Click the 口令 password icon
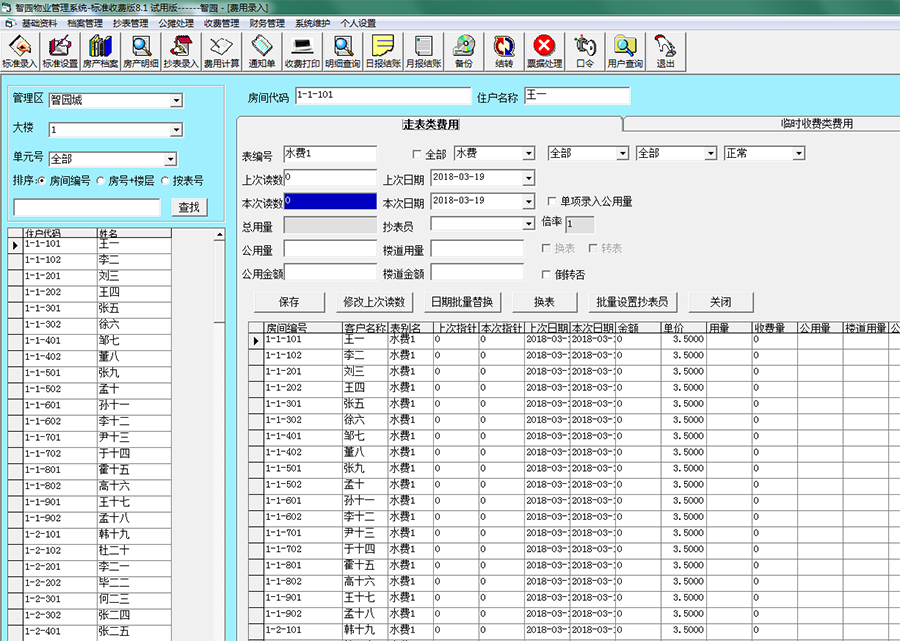 (585, 51)
